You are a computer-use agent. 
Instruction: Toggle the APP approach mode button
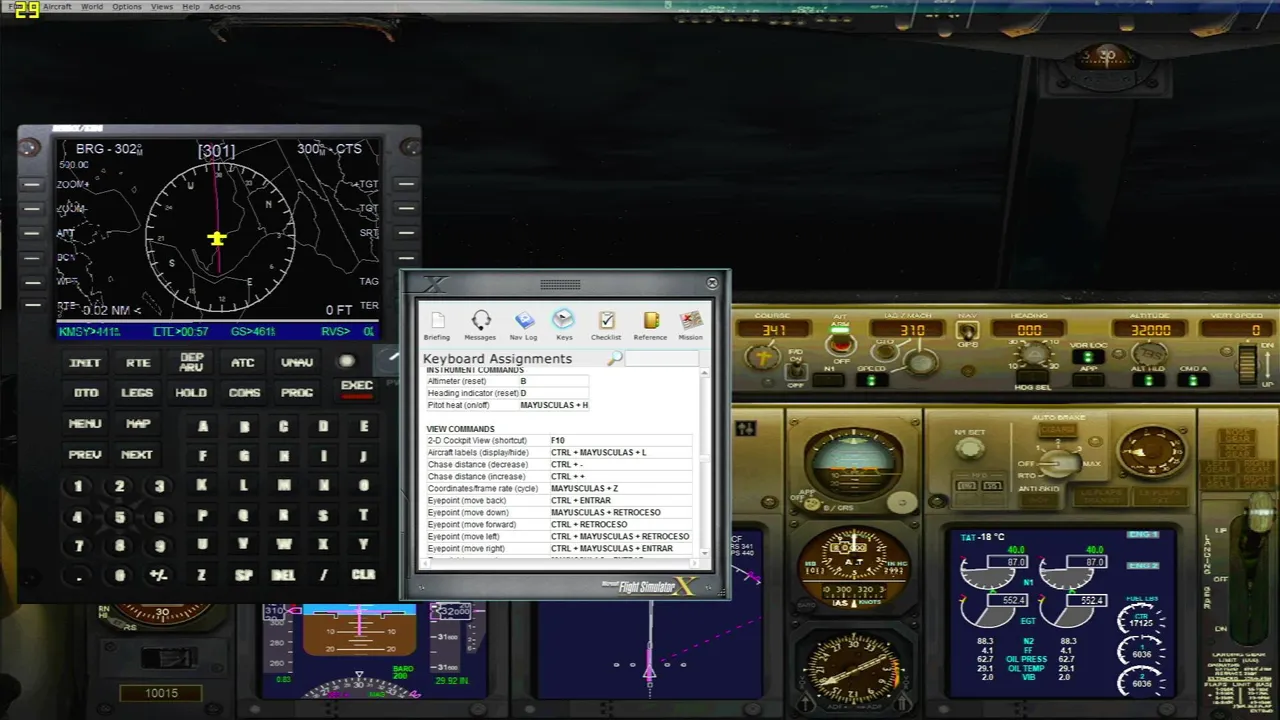point(1087,380)
